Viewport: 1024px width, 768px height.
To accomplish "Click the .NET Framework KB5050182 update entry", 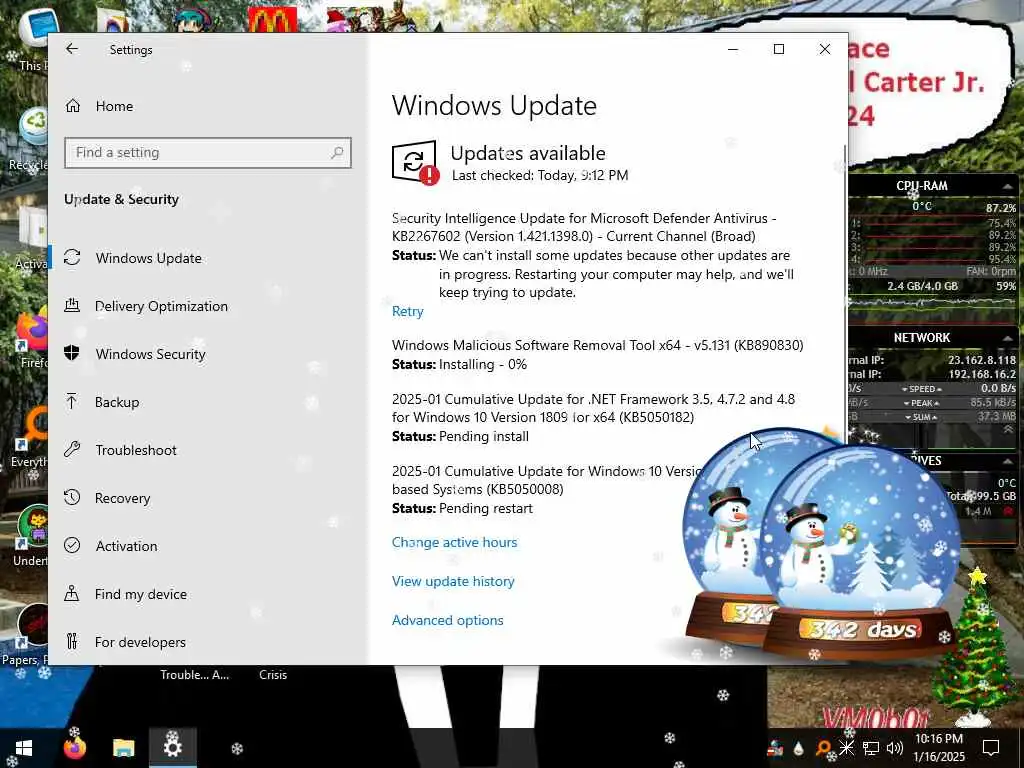I will coord(593,408).
